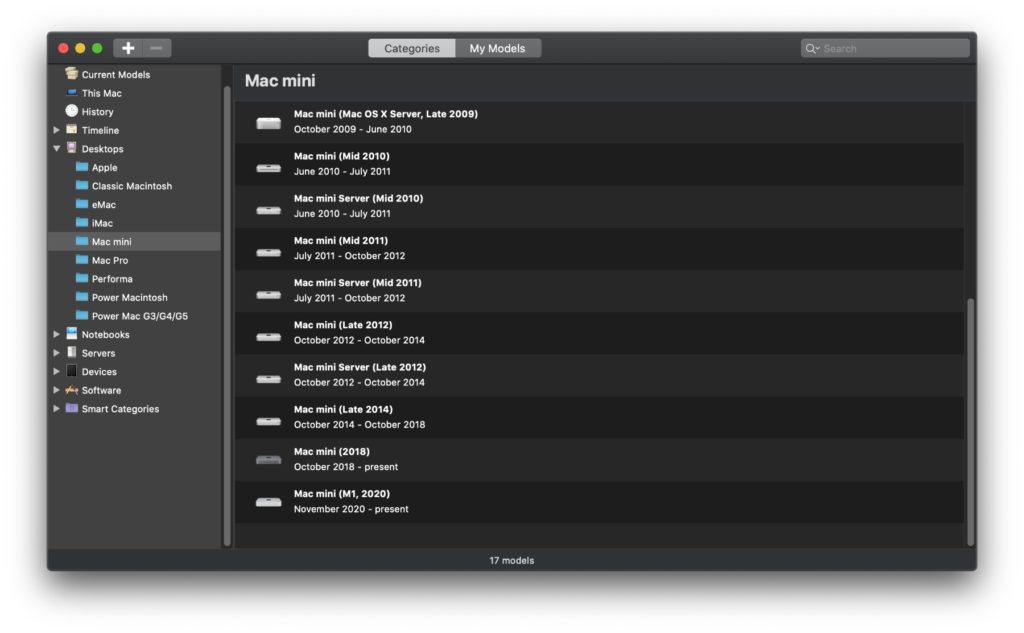1024x633 pixels.
Task: Collapse the Desktops disclosure triangle
Action: click(x=56, y=148)
